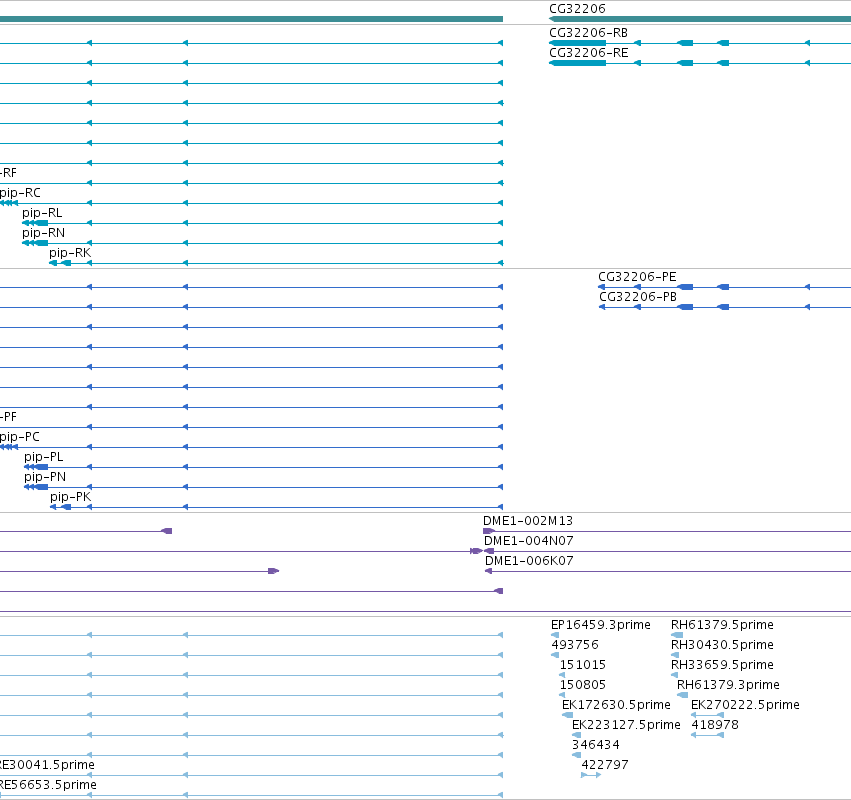Click the EK223127.5prime EST label
The height and width of the screenshot is (800, 851).
point(626,725)
